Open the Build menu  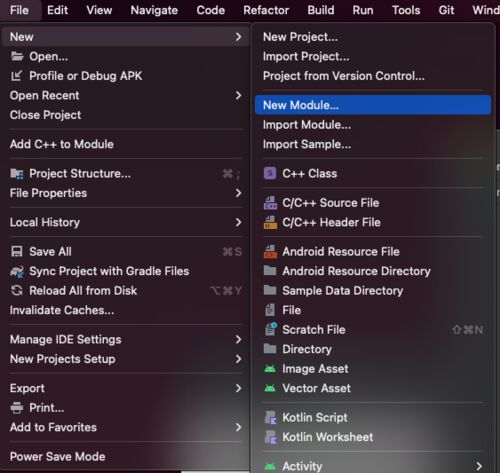pyautogui.click(x=321, y=10)
